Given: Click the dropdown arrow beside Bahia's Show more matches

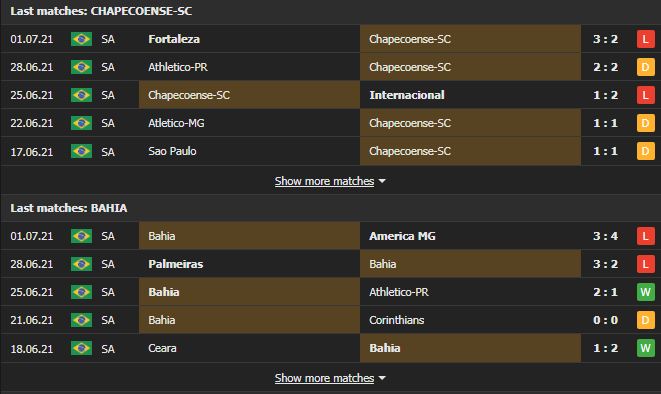Looking at the screenshot, I should click(382, 378).
